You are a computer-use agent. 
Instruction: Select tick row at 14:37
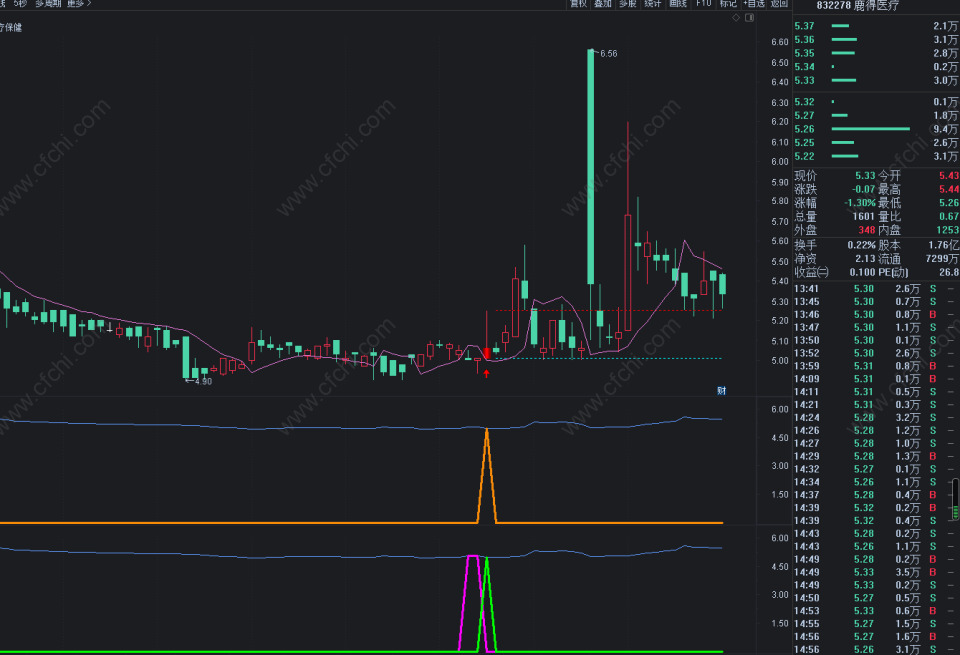874,495
